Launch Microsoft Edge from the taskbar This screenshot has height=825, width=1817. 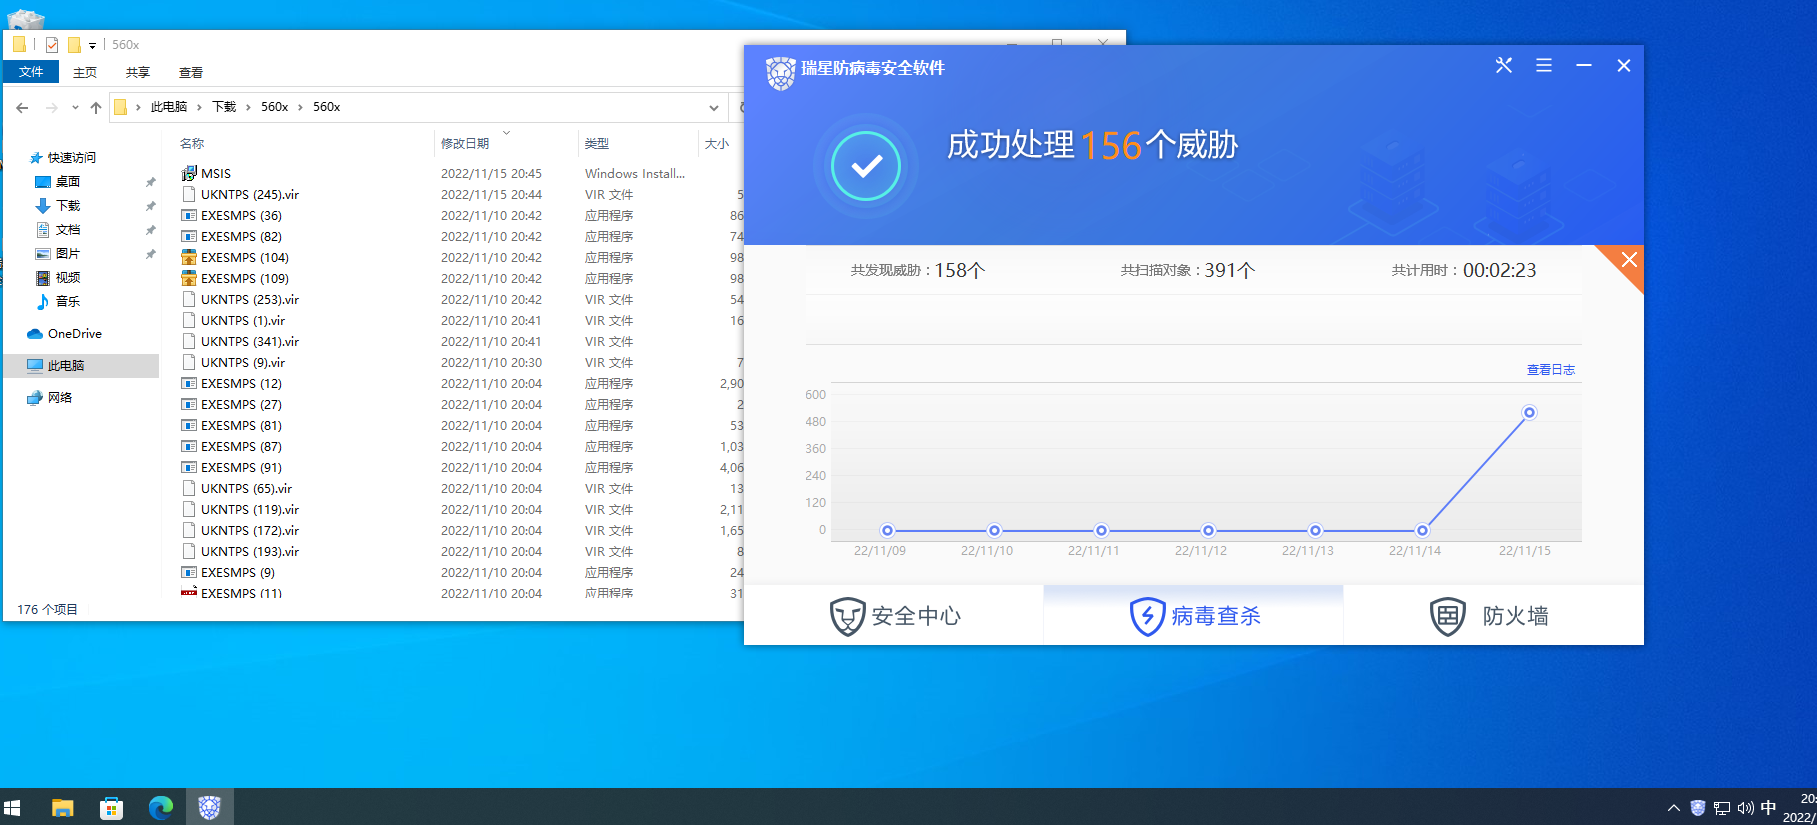[161, 807]
